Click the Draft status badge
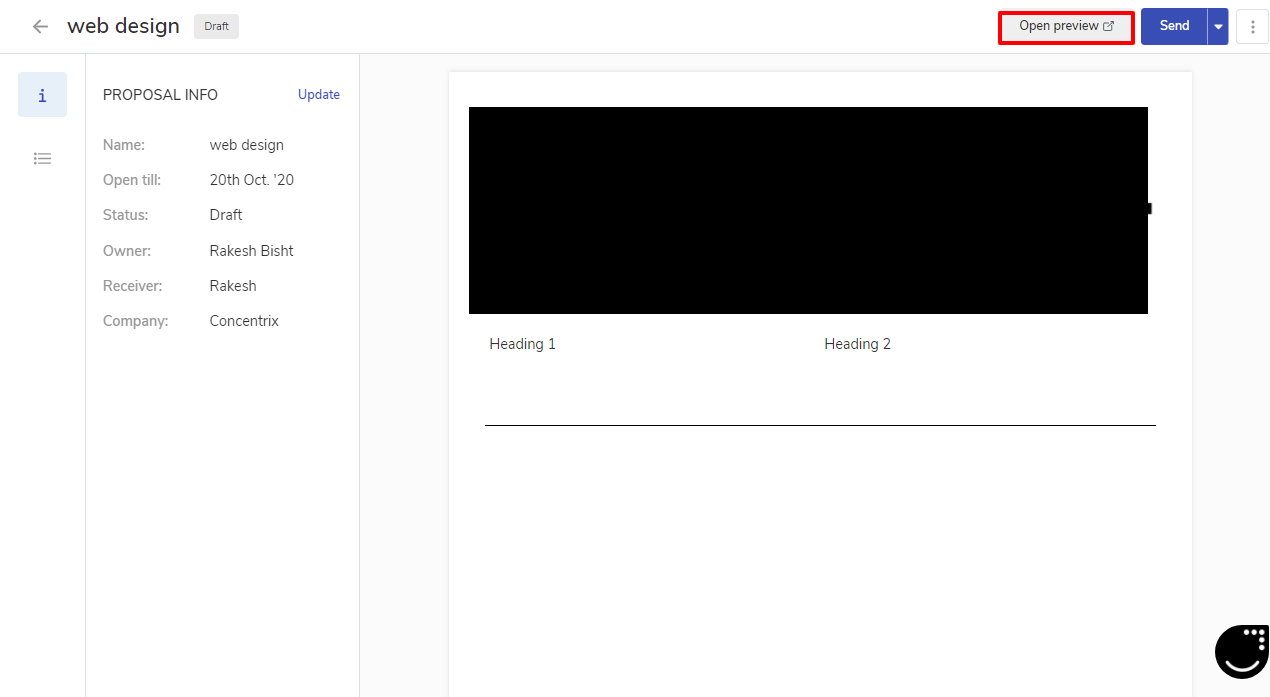The height and width of the screenshot is (697, 1270). point(216,26)
